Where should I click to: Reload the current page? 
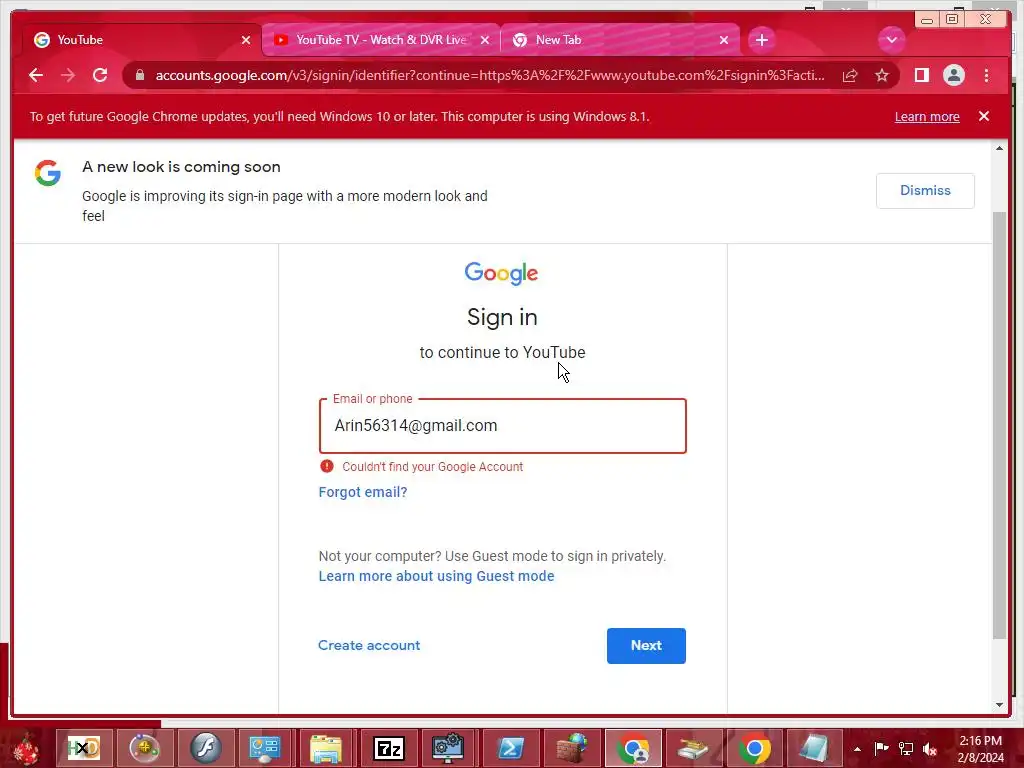(x=100, y=75)
